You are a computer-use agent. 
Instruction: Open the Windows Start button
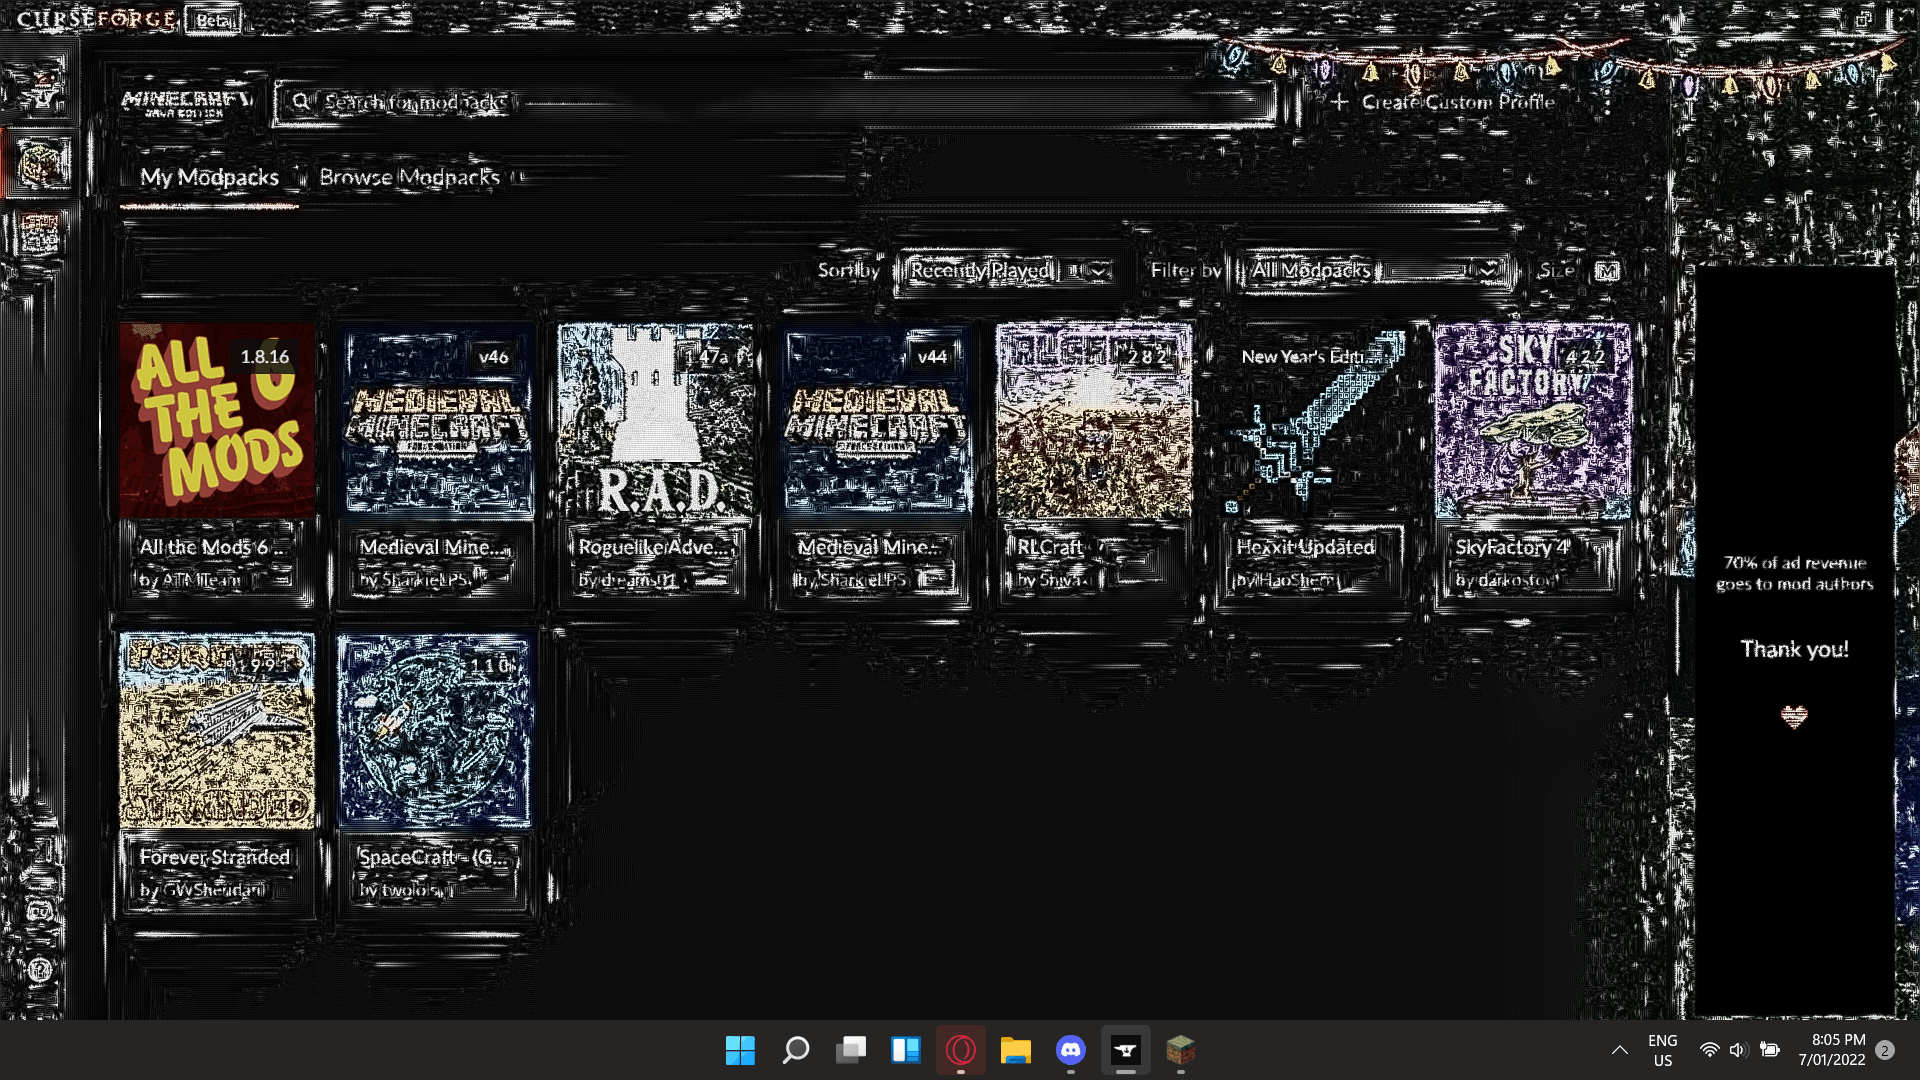coord(740,1050)
